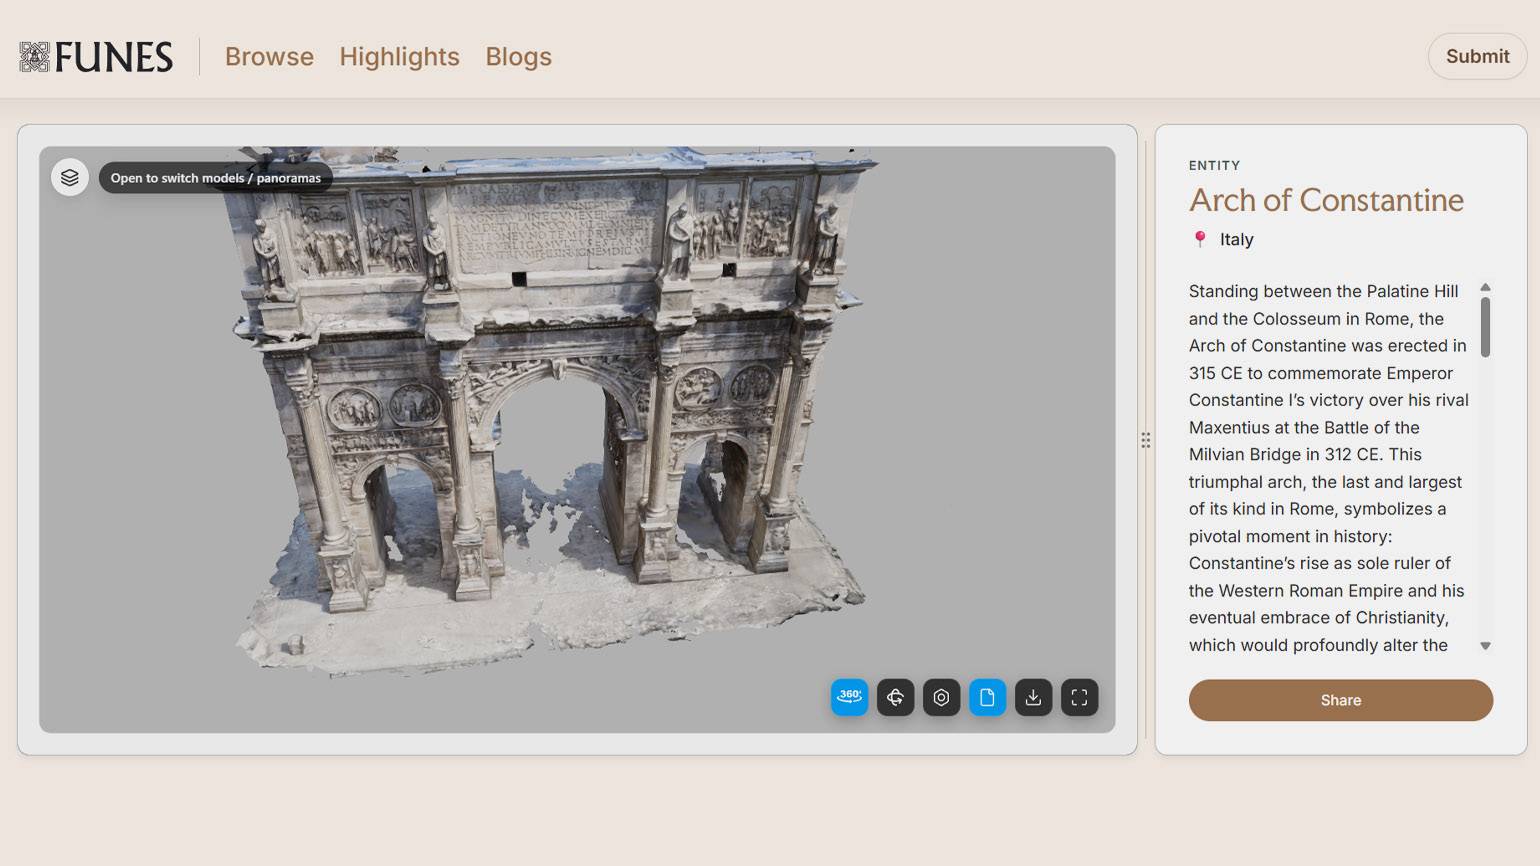This screenshot has width=1540, height=866.
Task: Click the description scrollbar thumb
Action: pyautogui.click(x=1485, y=326)
